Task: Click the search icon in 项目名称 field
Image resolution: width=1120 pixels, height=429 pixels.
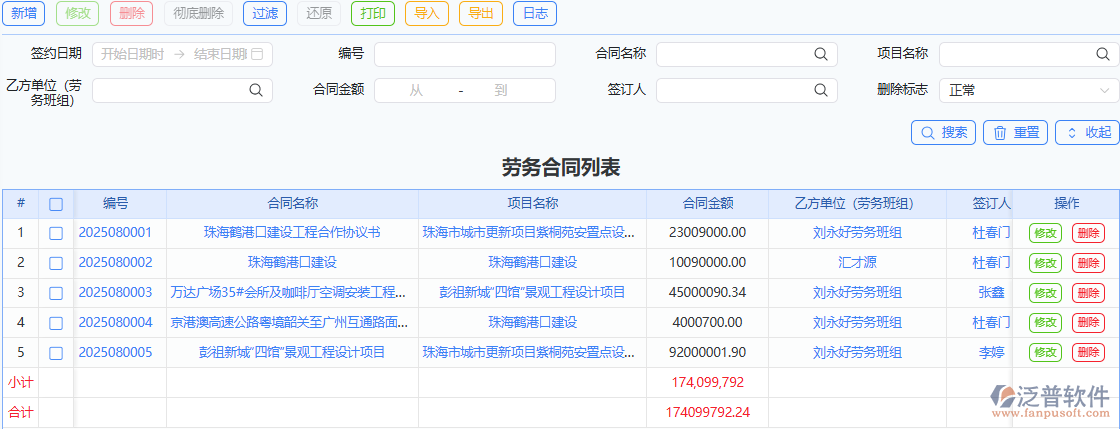Action: (x=1104, y=54)
